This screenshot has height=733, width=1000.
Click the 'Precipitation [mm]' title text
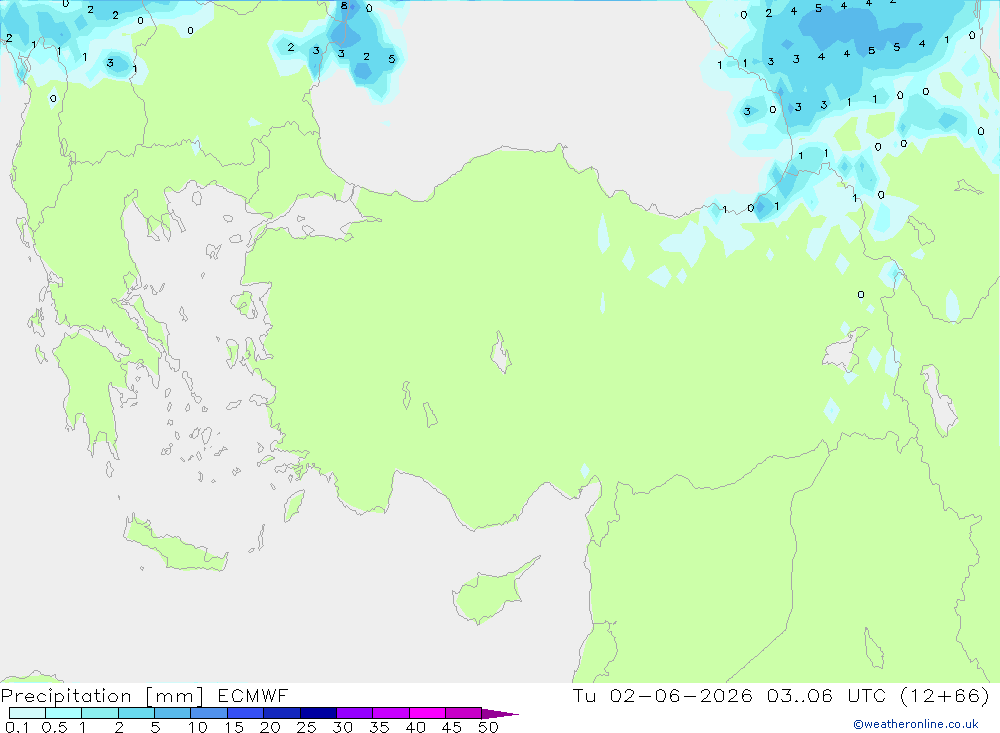102,696
